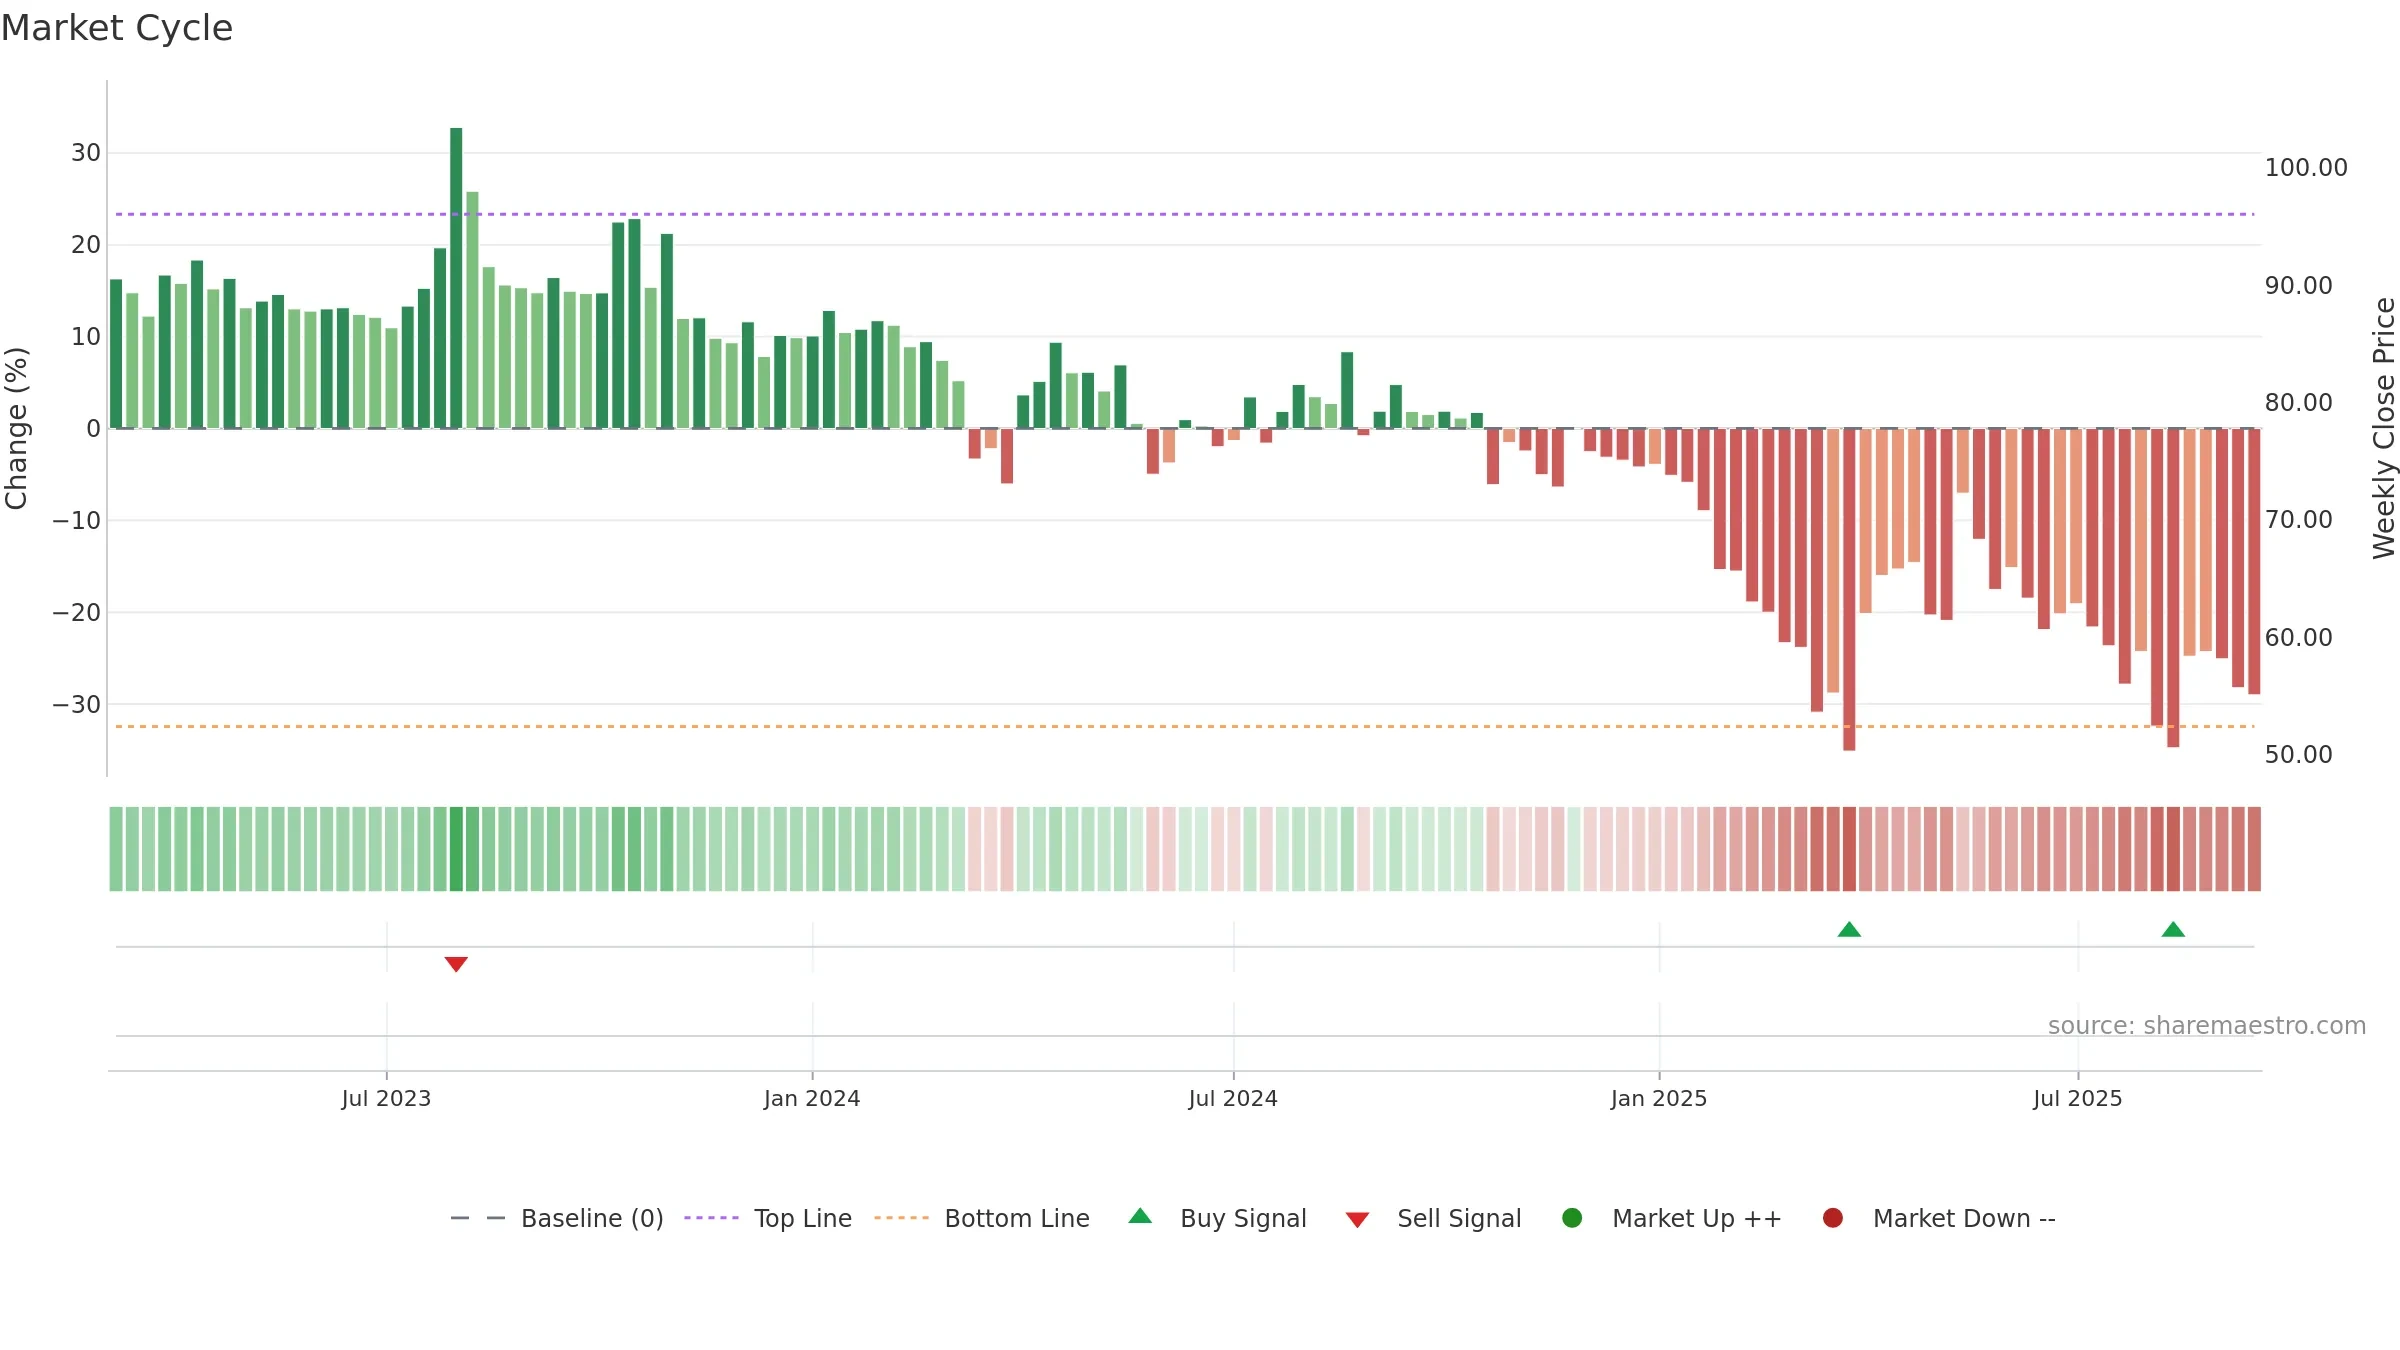Click the red Sell Signal triangle in legend

tap(1357, 1220)
